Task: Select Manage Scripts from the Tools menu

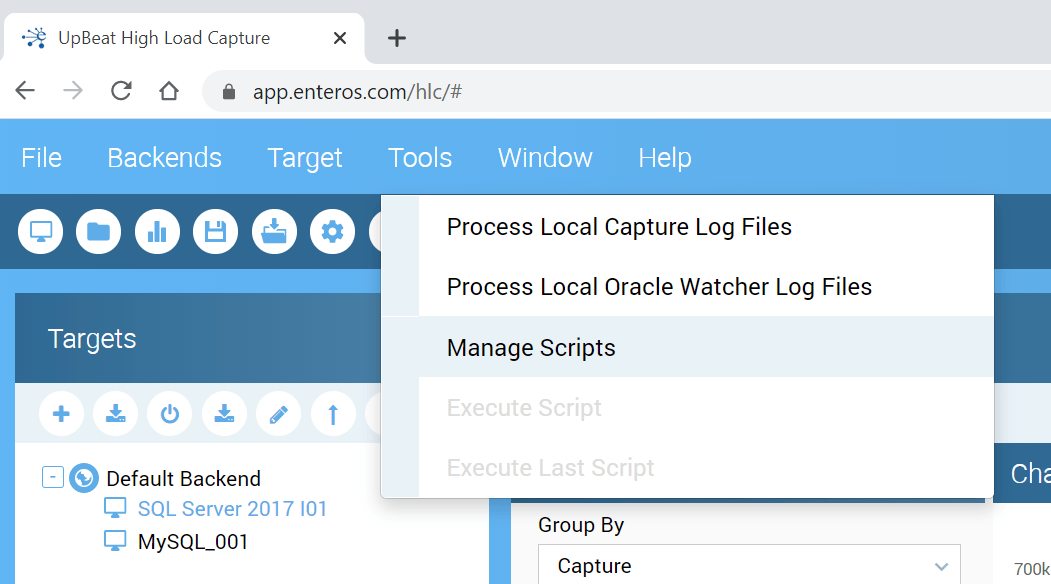Action: click(531, 348)
